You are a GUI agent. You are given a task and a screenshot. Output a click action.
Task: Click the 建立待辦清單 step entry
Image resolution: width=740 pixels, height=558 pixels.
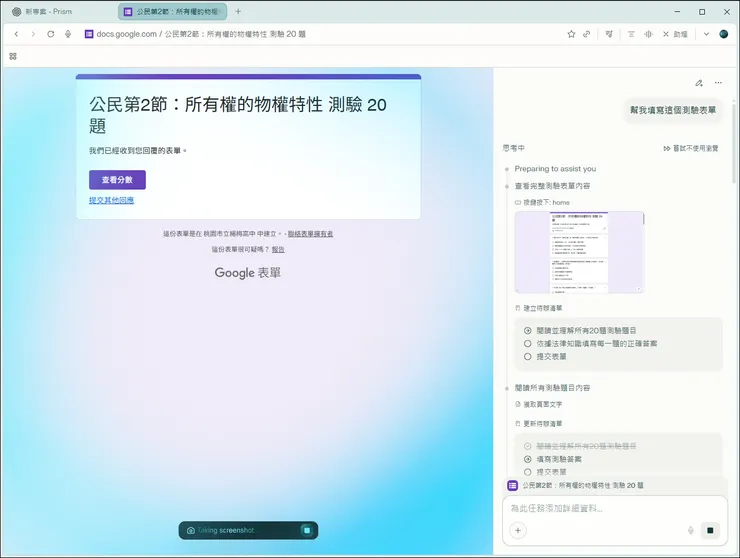tap(538, 308)
